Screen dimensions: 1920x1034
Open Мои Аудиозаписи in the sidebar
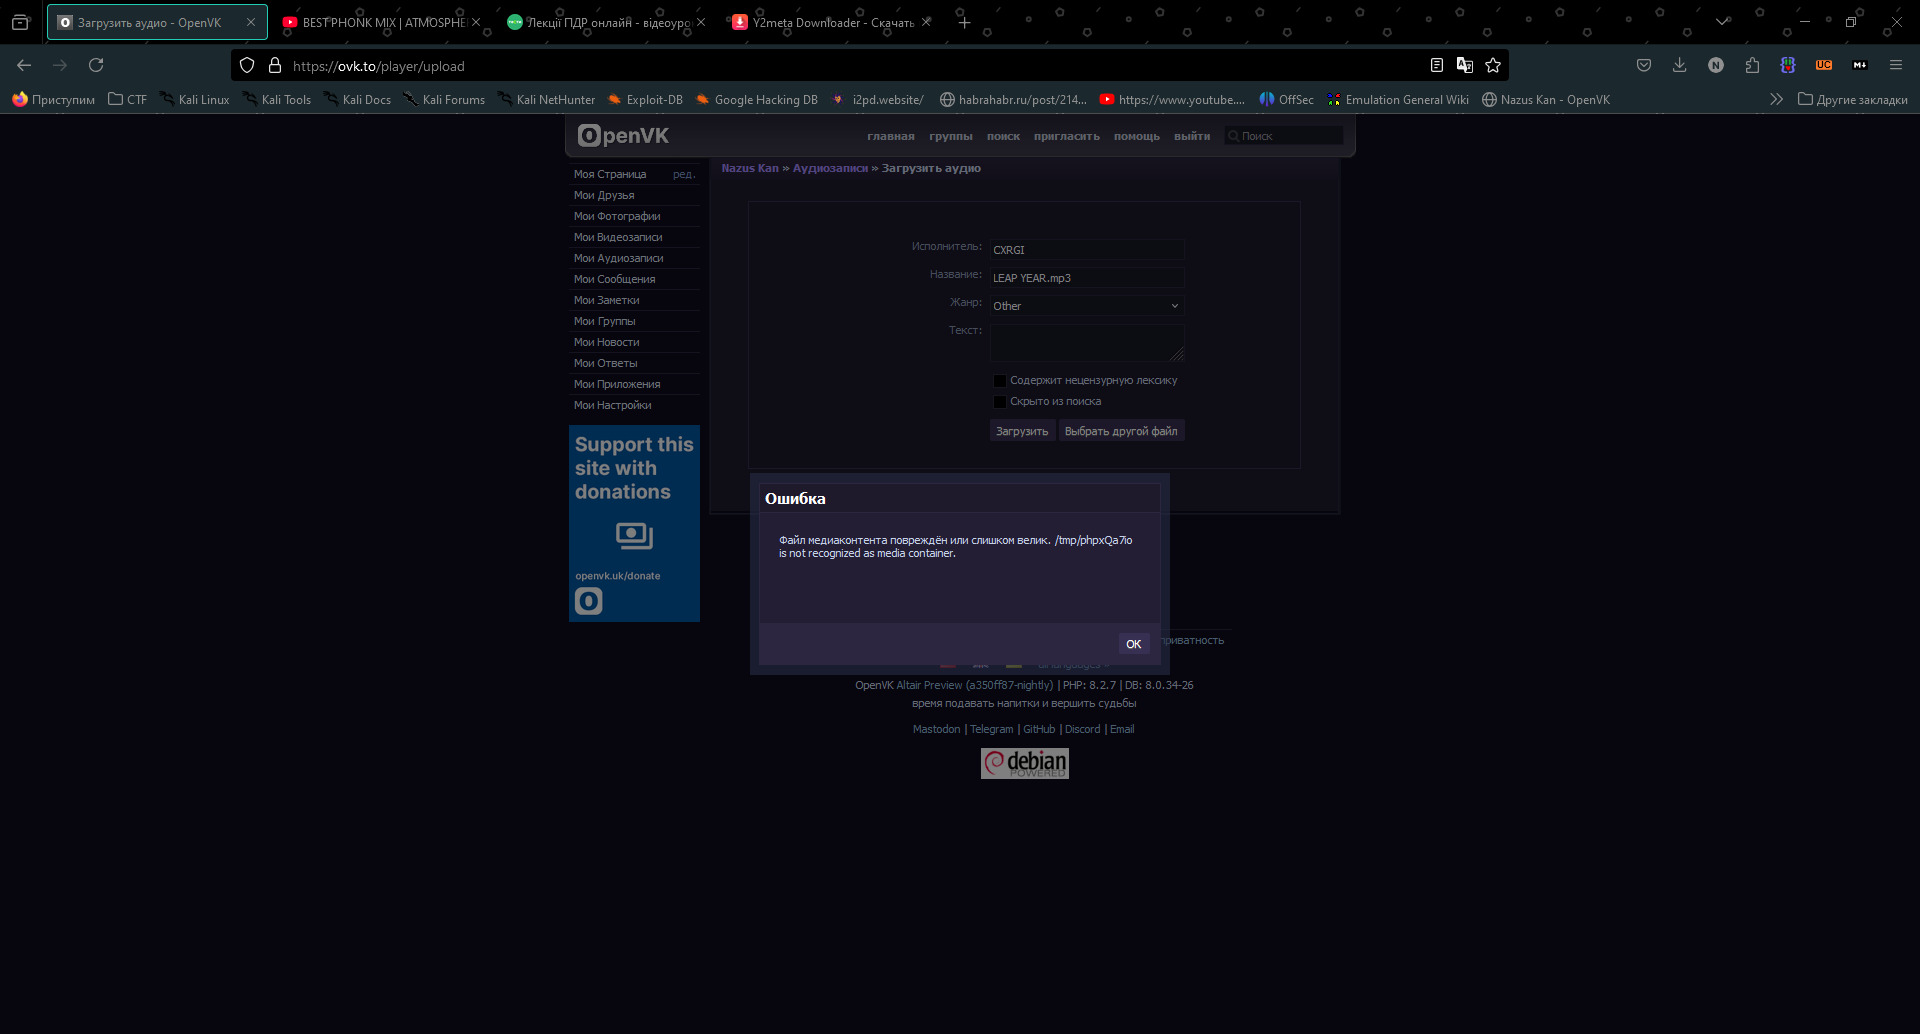tap(618, 258)
